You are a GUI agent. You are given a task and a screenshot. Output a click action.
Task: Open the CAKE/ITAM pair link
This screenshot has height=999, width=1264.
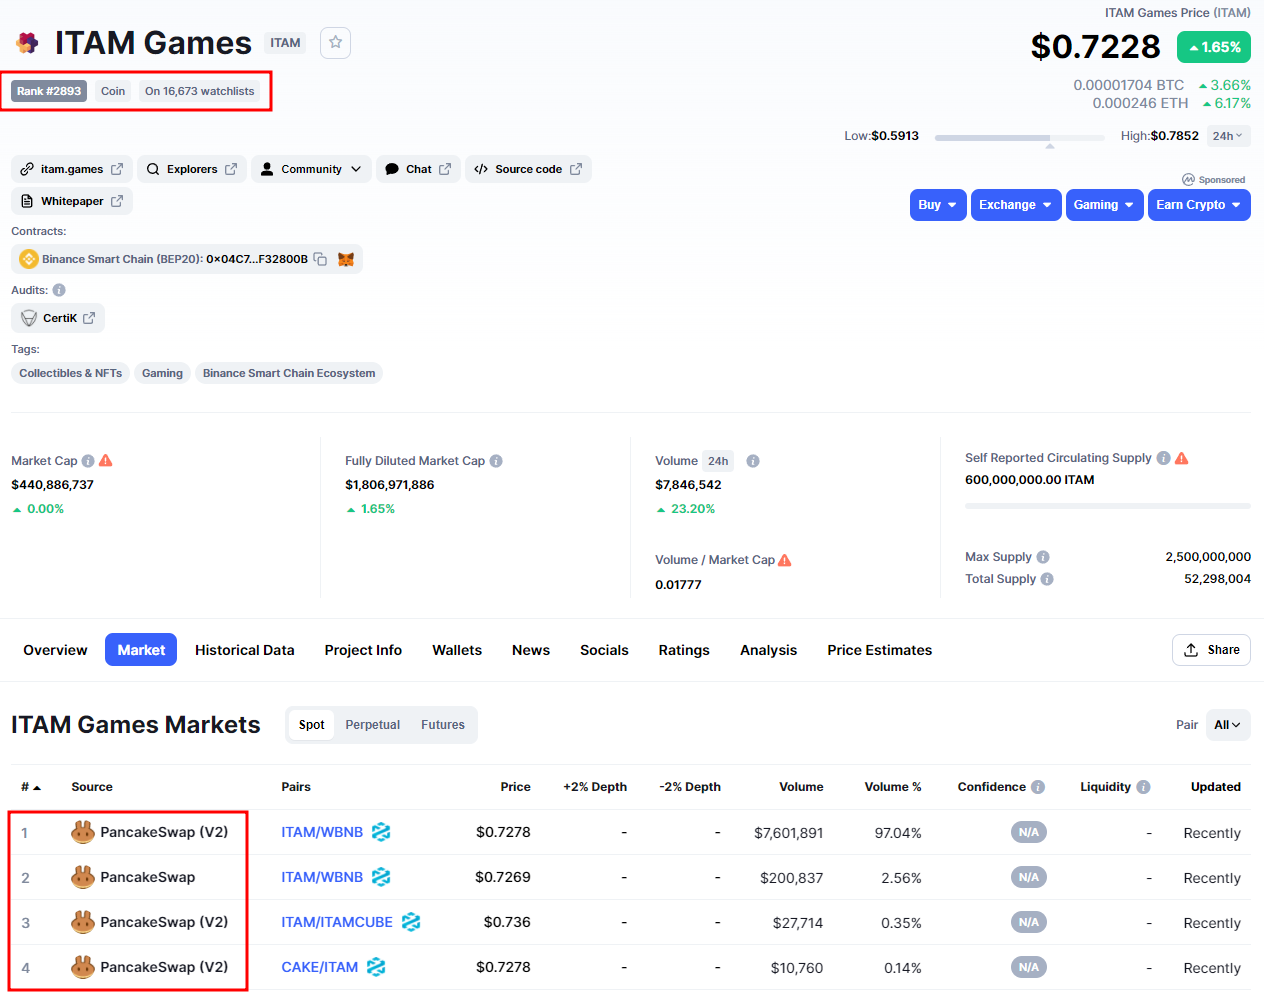(x=320, y=967)
